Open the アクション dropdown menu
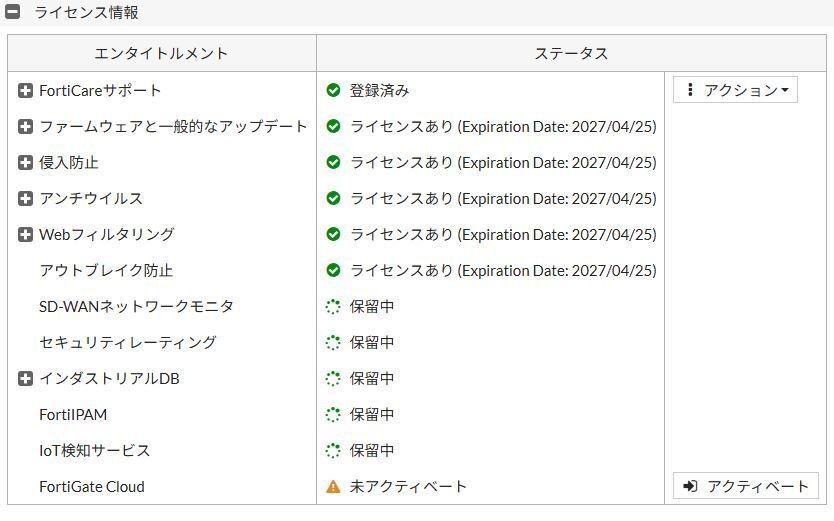 click(x=735, y=90)
